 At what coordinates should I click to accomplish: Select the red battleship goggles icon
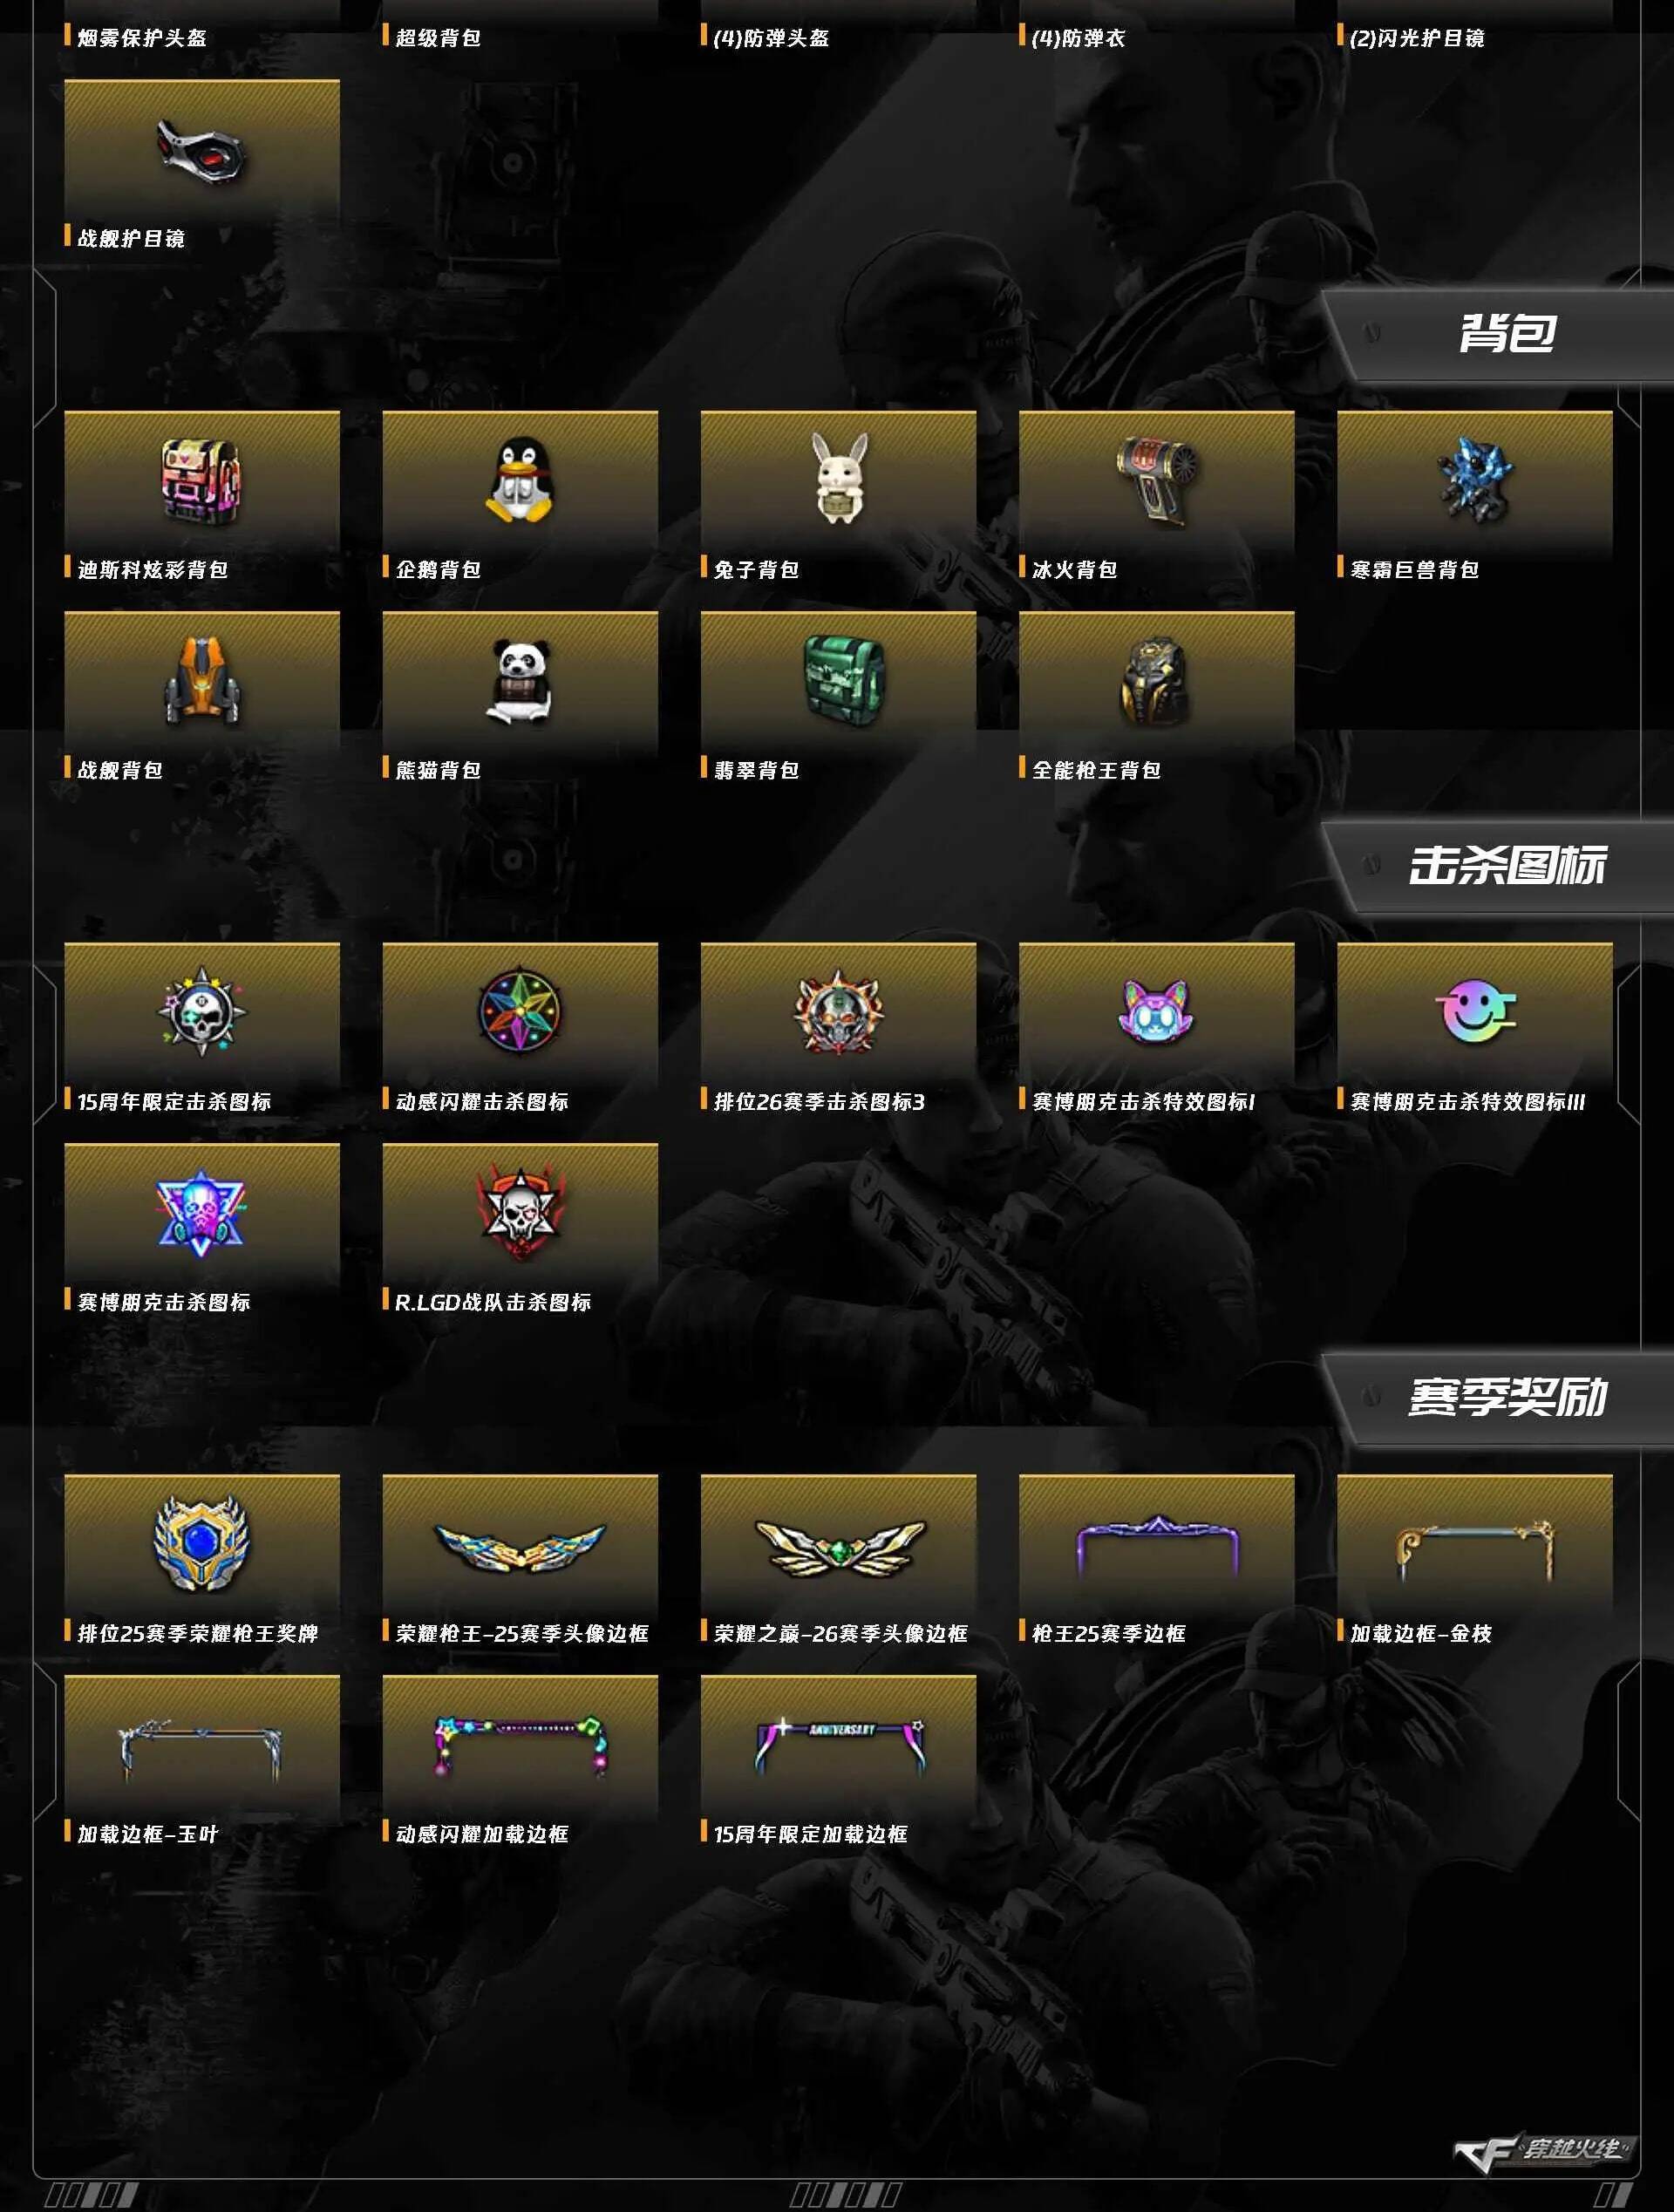[201, 150]
